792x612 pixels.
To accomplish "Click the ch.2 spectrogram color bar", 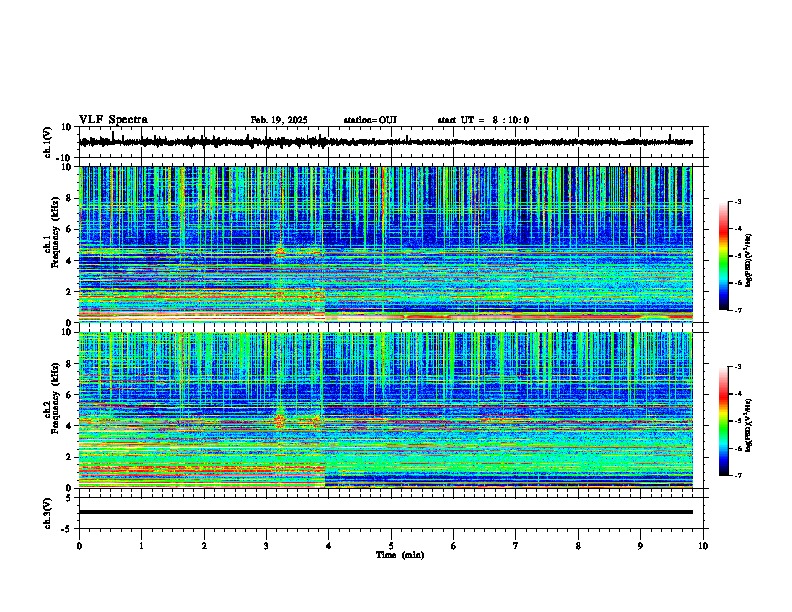I will (x=724, y=421).
